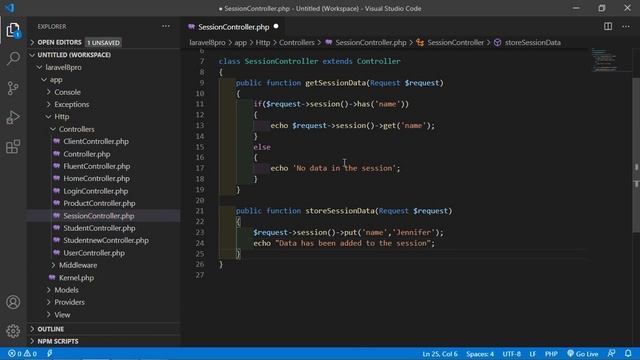Viewport: 640px width, 360px height.
Task: Open the Run and Debug view
Action: click(x=13, y=118)
